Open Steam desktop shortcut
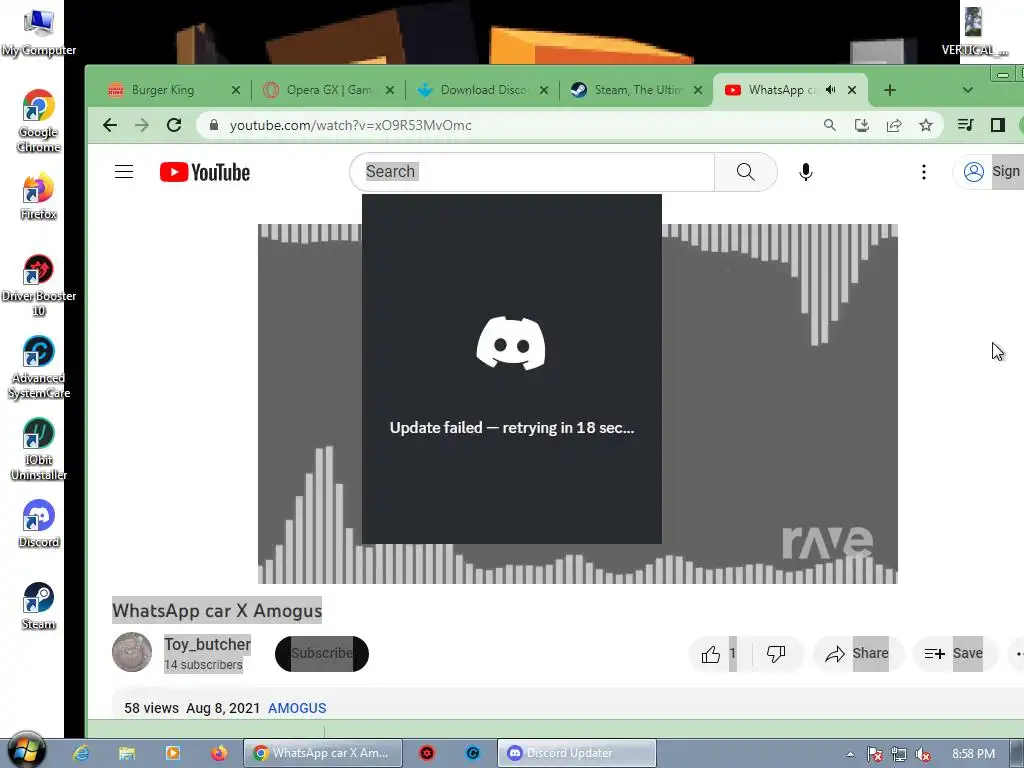 pos(39,606)
